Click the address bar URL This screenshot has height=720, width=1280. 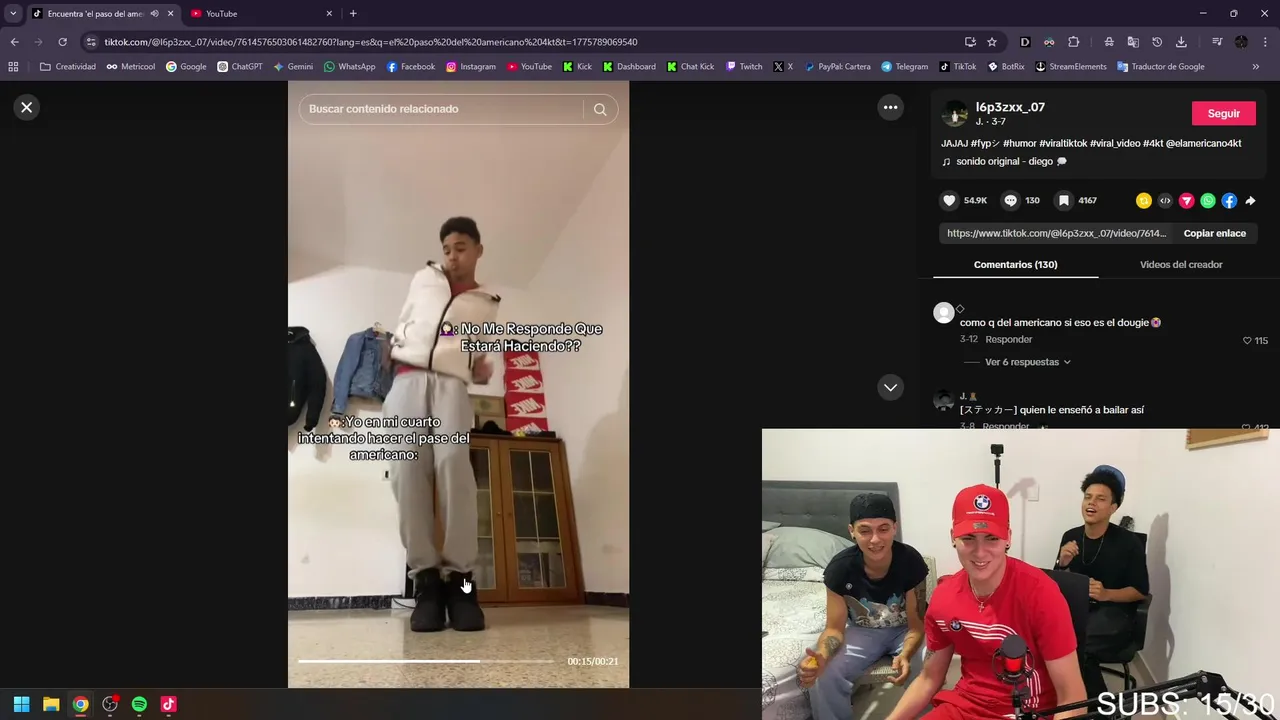371,42
